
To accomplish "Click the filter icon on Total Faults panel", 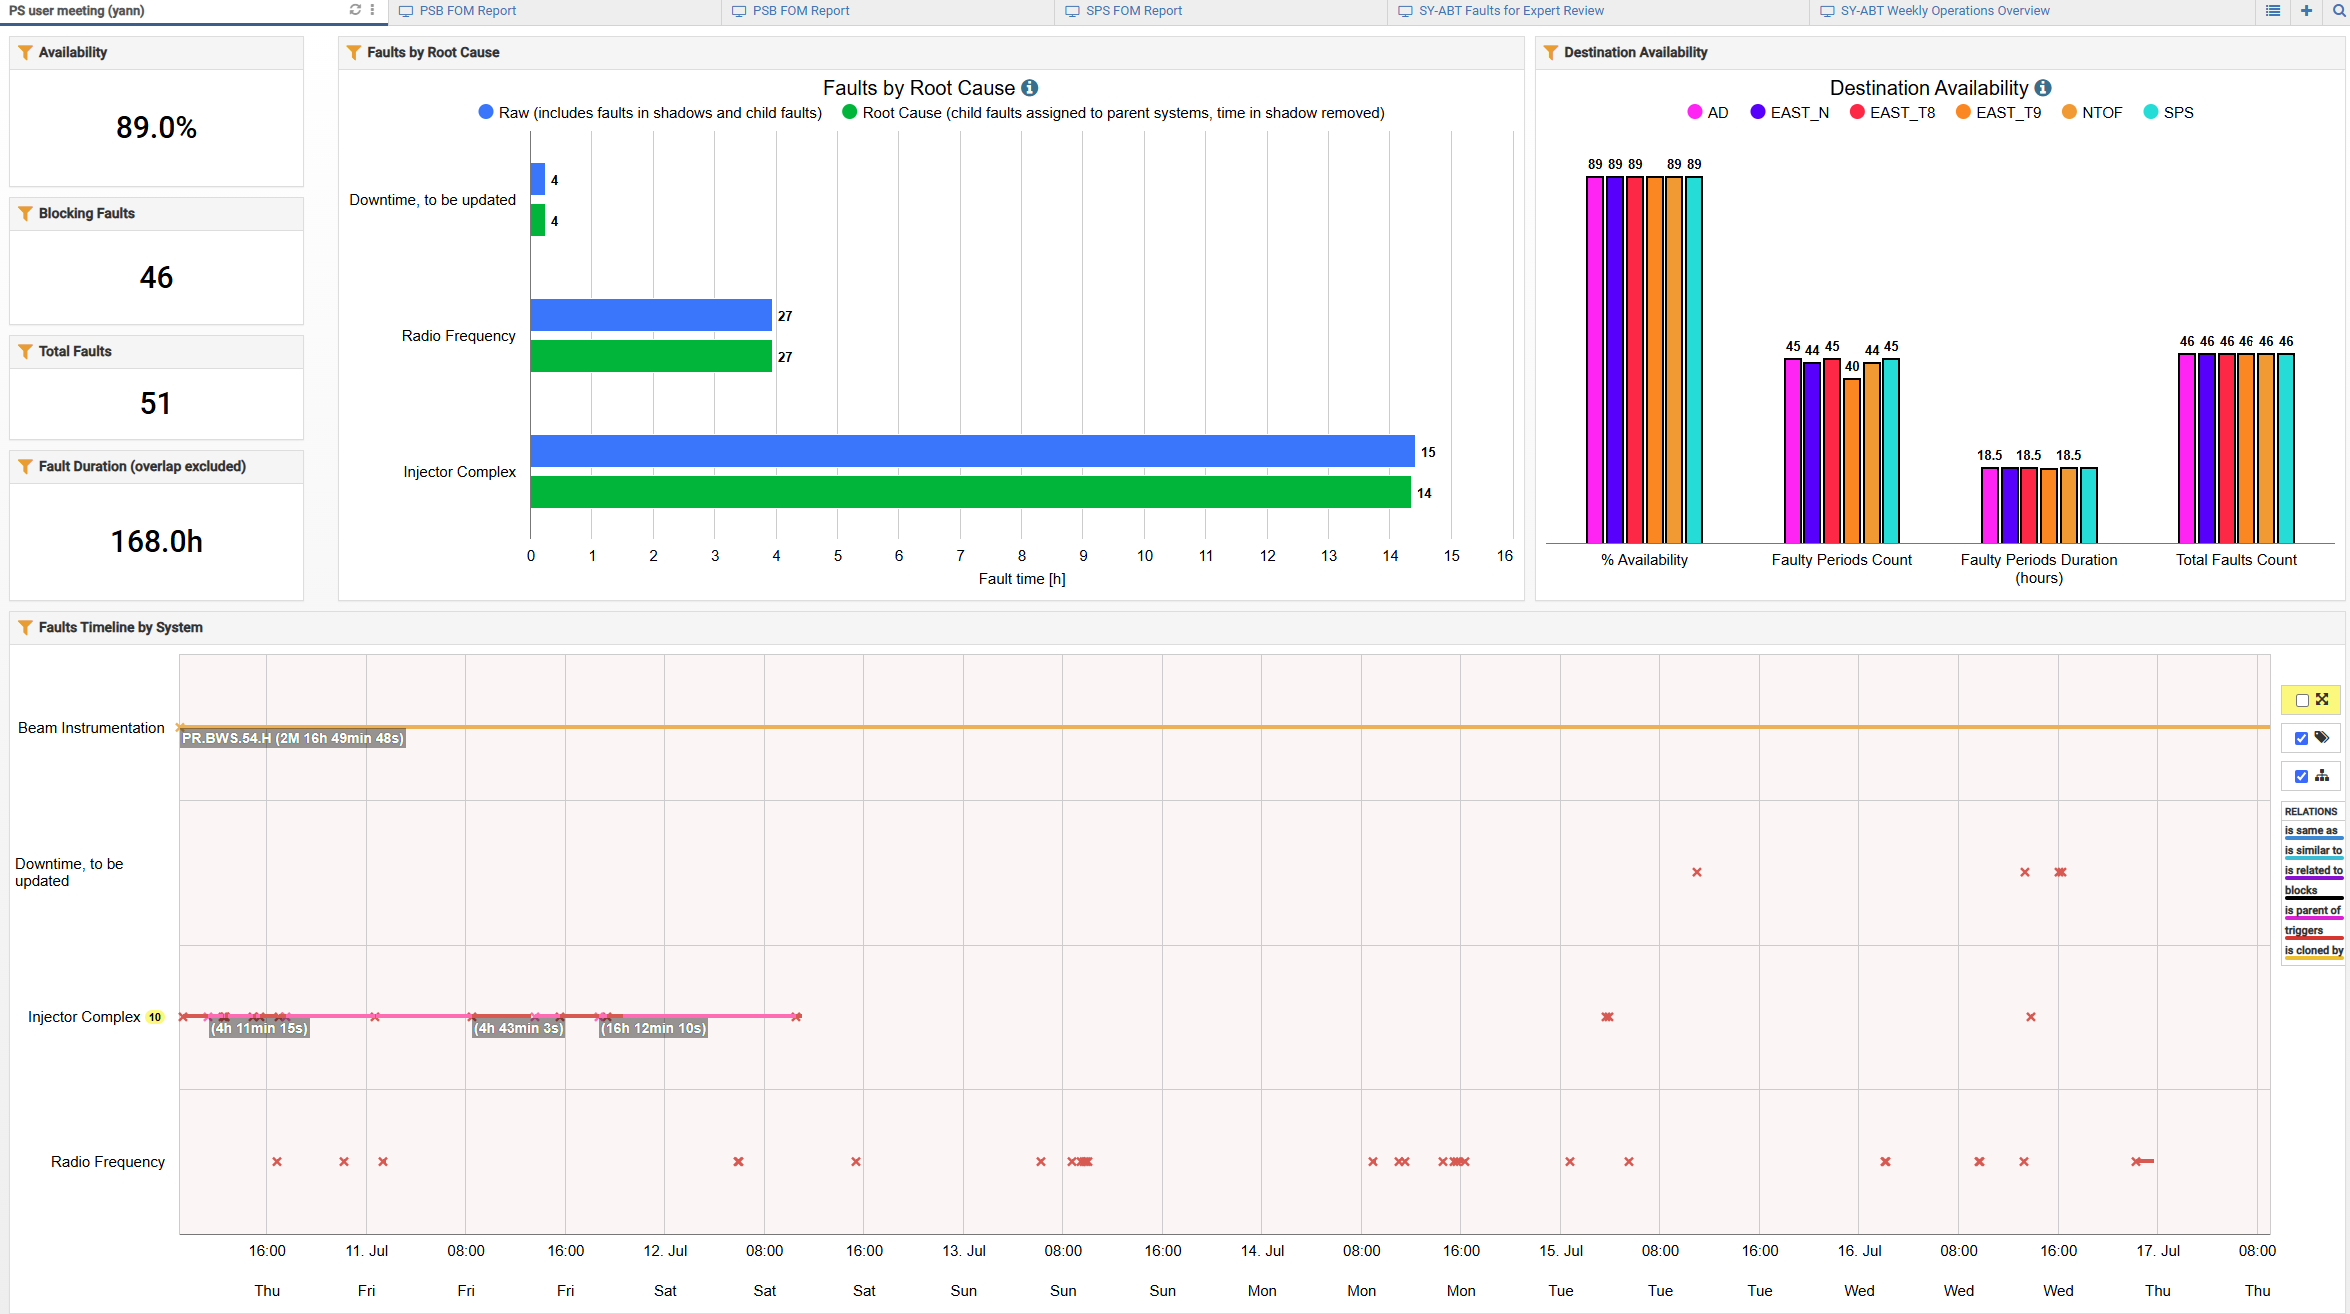I will (25, 351).
